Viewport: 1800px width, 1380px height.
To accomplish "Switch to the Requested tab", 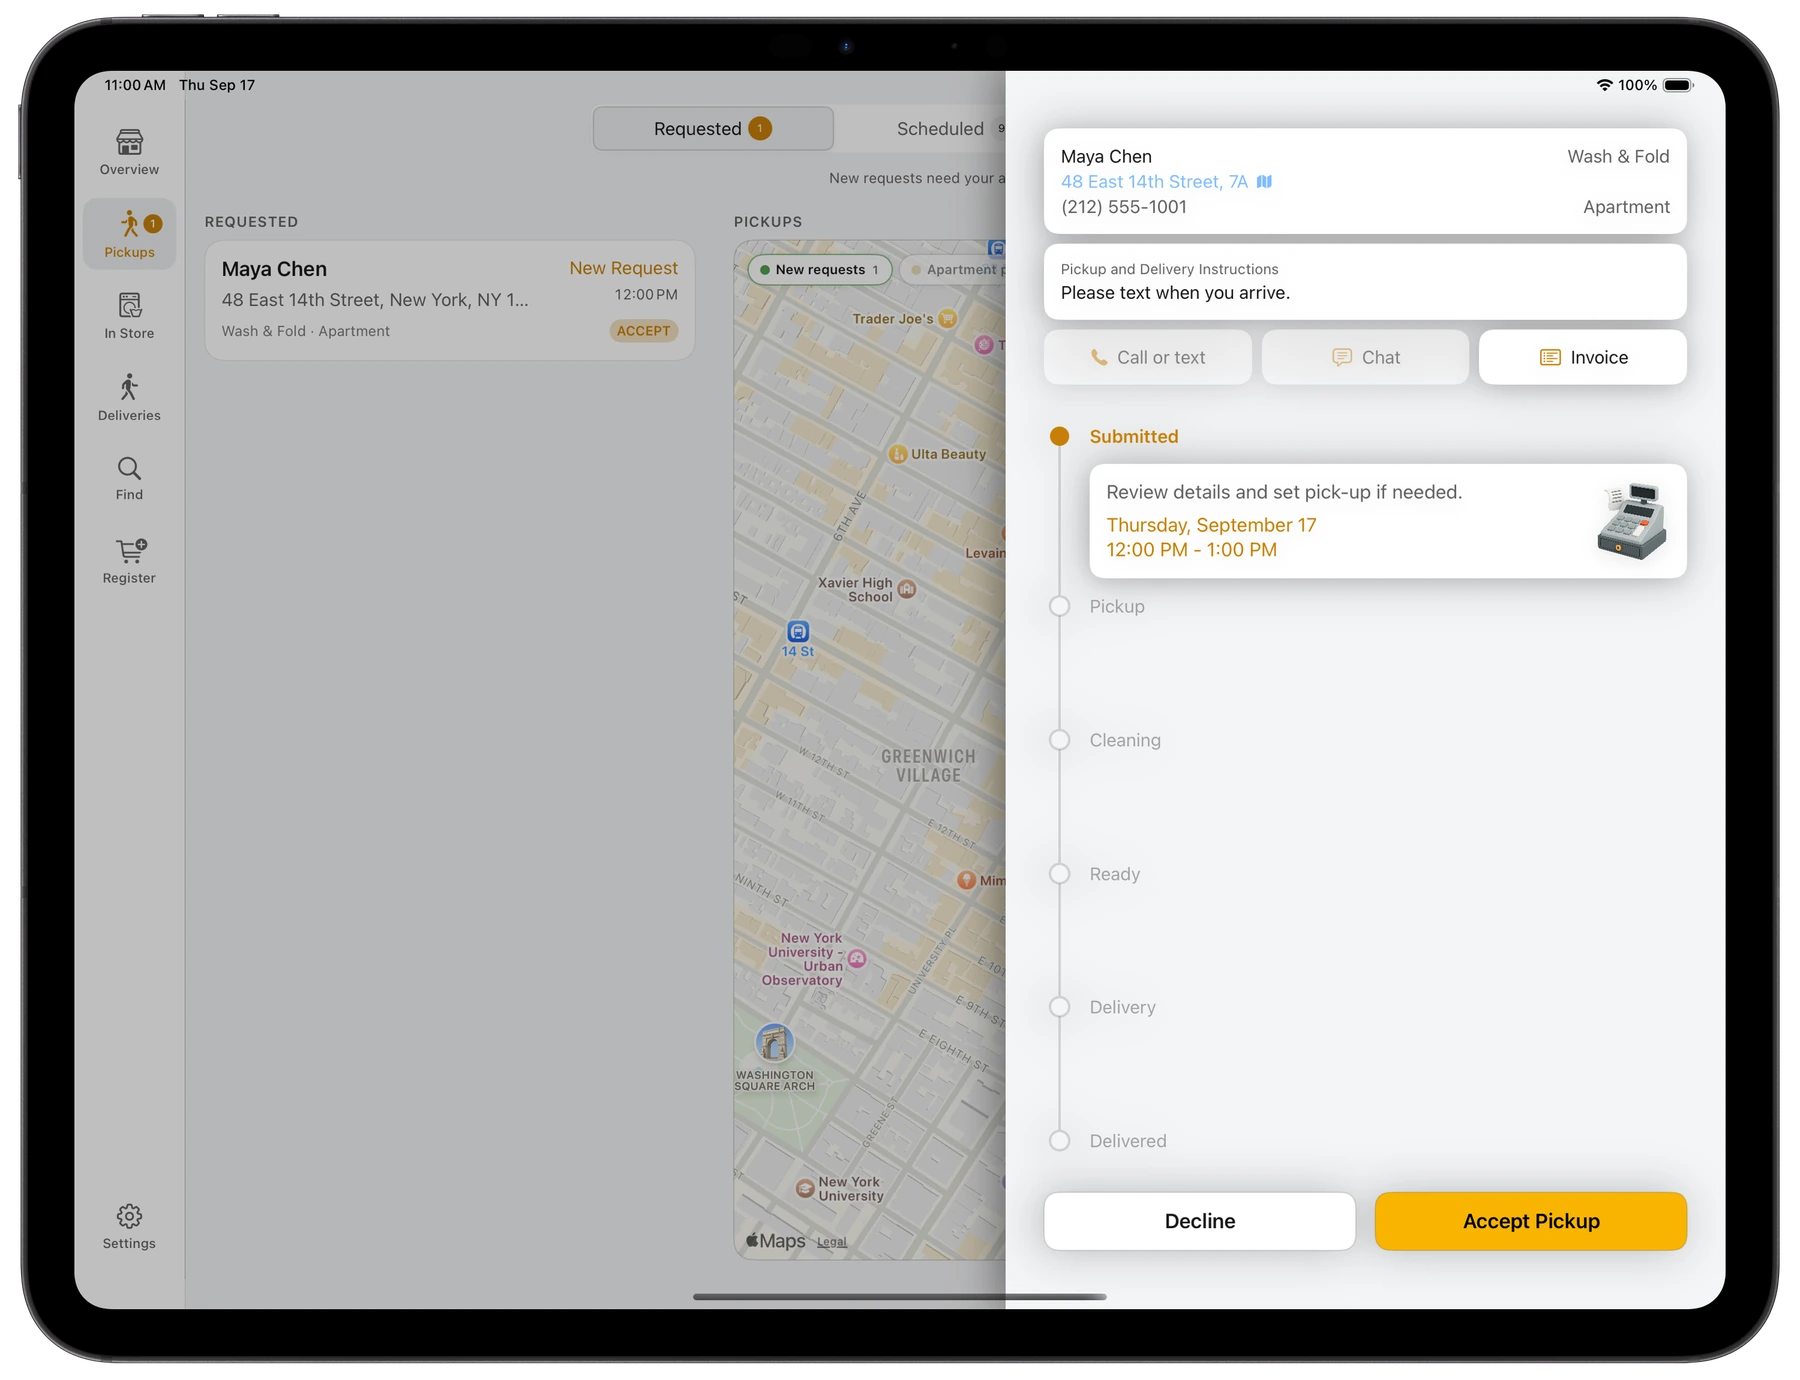I will tap(713, 129).
